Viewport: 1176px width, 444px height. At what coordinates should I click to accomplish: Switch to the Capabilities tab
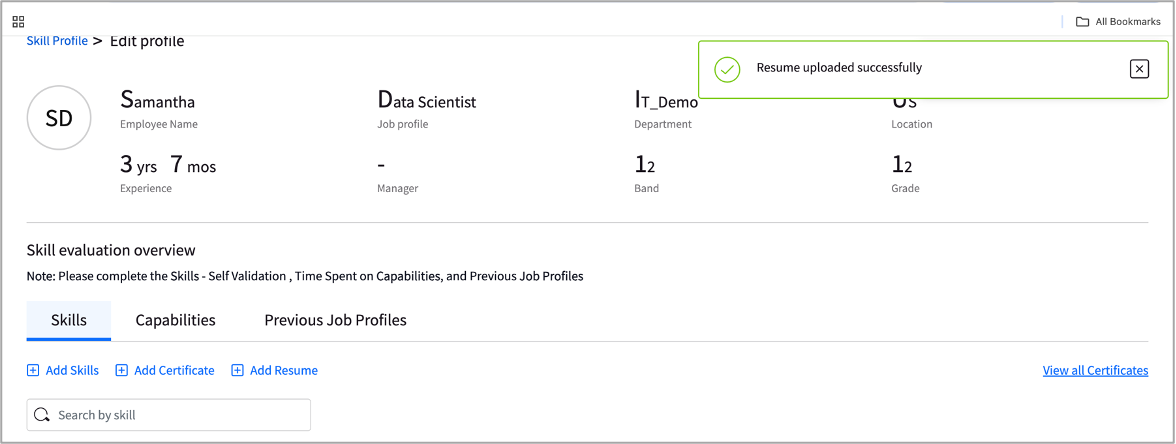pos(176,320)
